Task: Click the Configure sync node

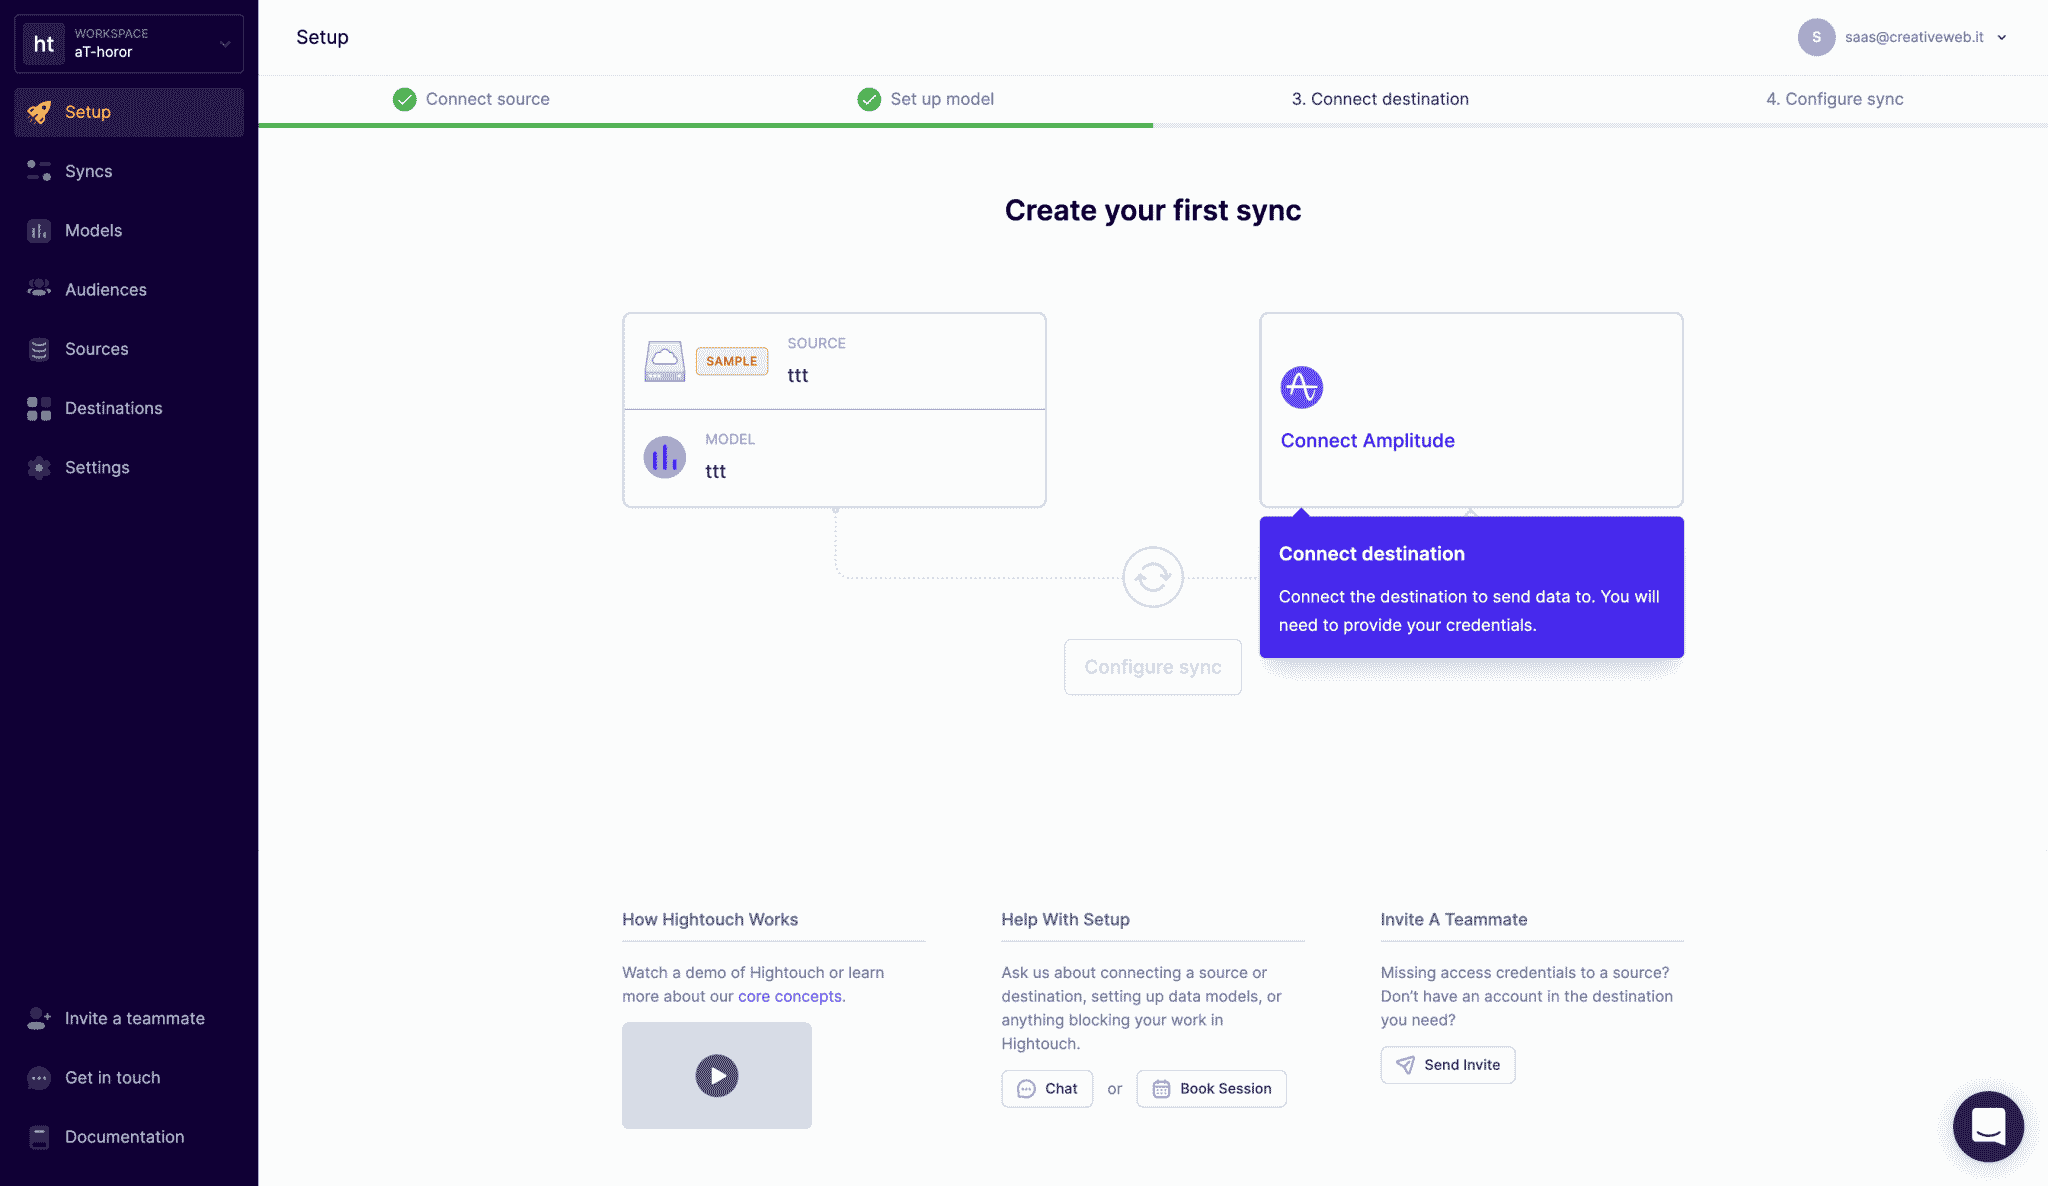Action: pyautogui.click(x=1153, y=666)
